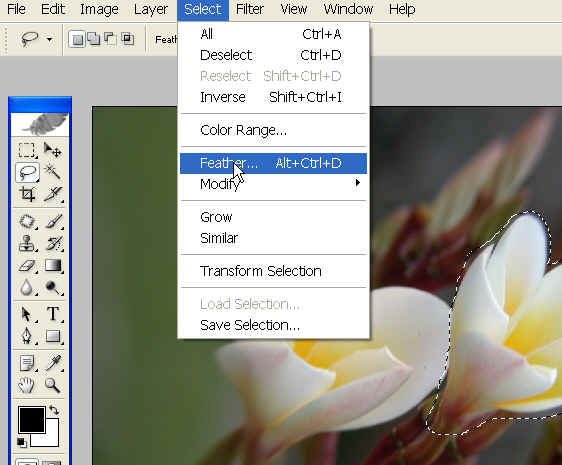562x465 pixels.
Task: Choose Inverse from the Select menu
Action: [273, 97]
